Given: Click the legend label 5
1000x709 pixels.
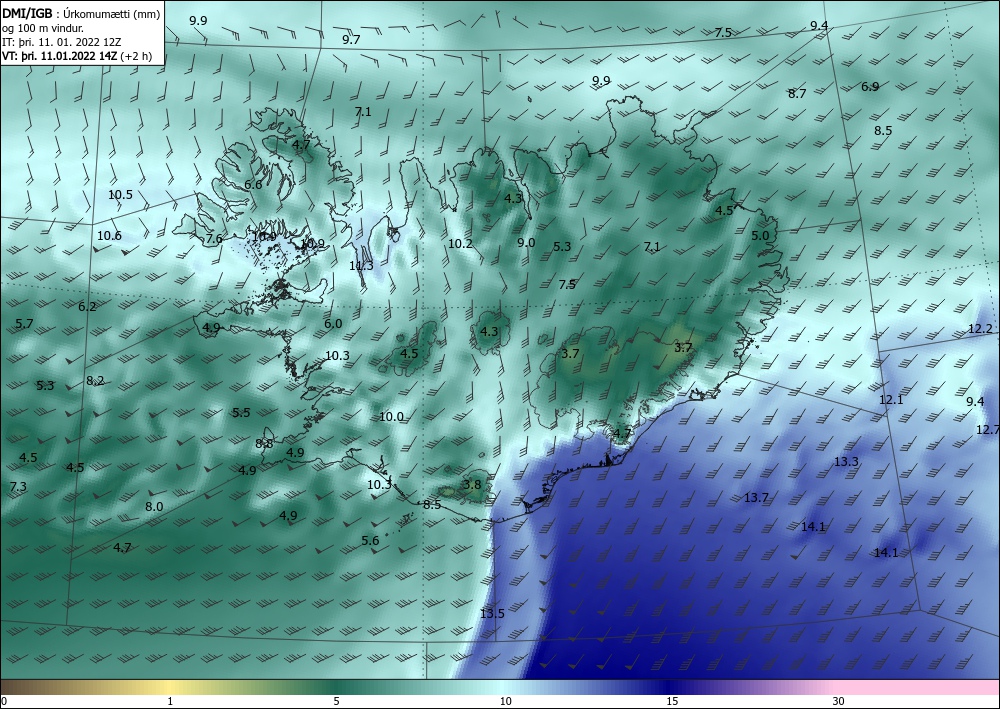Looking at the screenshot, I should [x=336, y=702].
